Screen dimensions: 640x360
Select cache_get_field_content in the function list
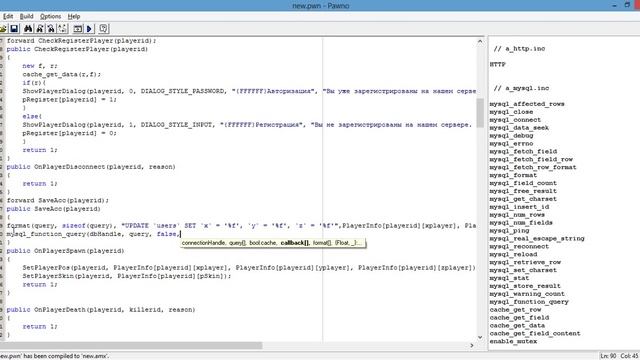pyautogui.click(x=535, y=333)
